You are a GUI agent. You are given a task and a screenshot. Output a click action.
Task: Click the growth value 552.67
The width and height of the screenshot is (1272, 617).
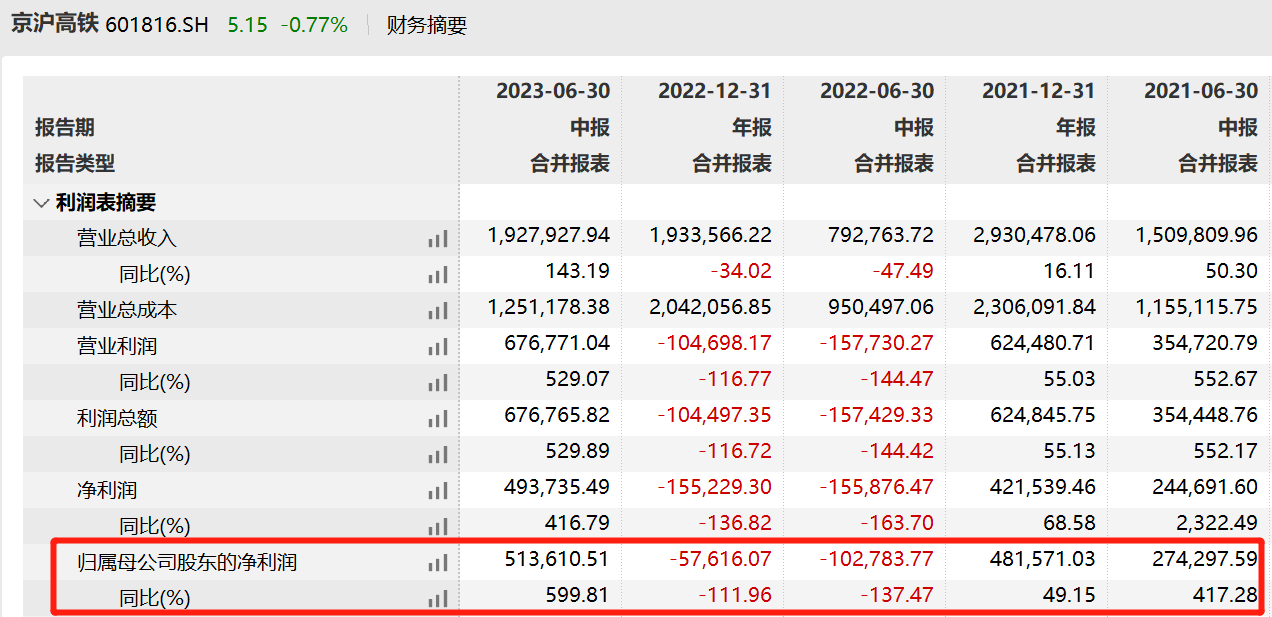[1226, 379]
